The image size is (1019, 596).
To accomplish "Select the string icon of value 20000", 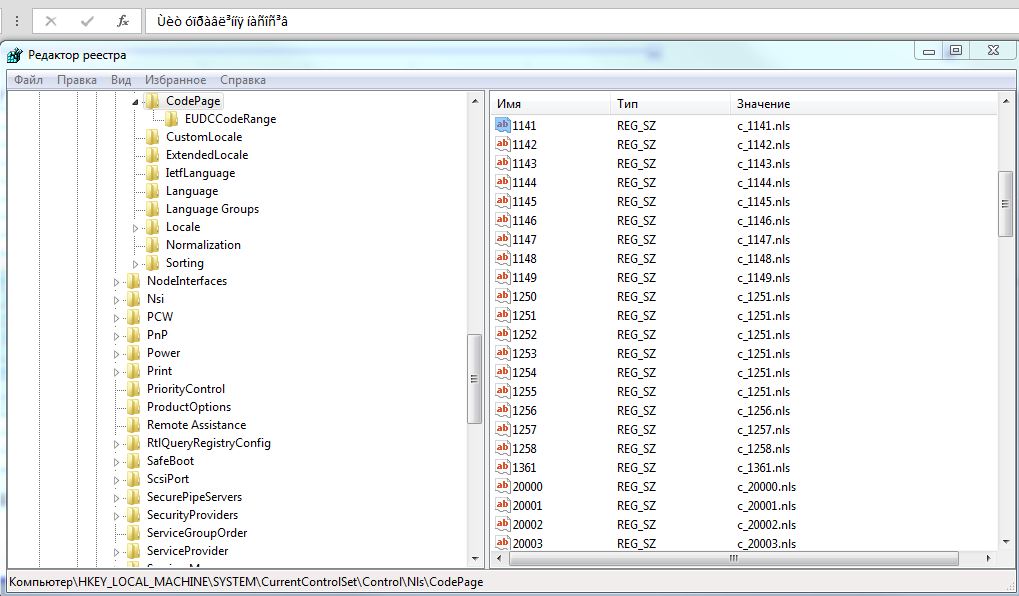I will pyautogui.click(x=503, y=487).
